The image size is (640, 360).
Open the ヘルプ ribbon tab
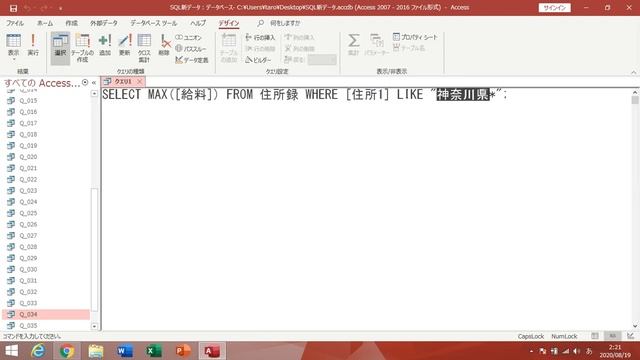198,23
